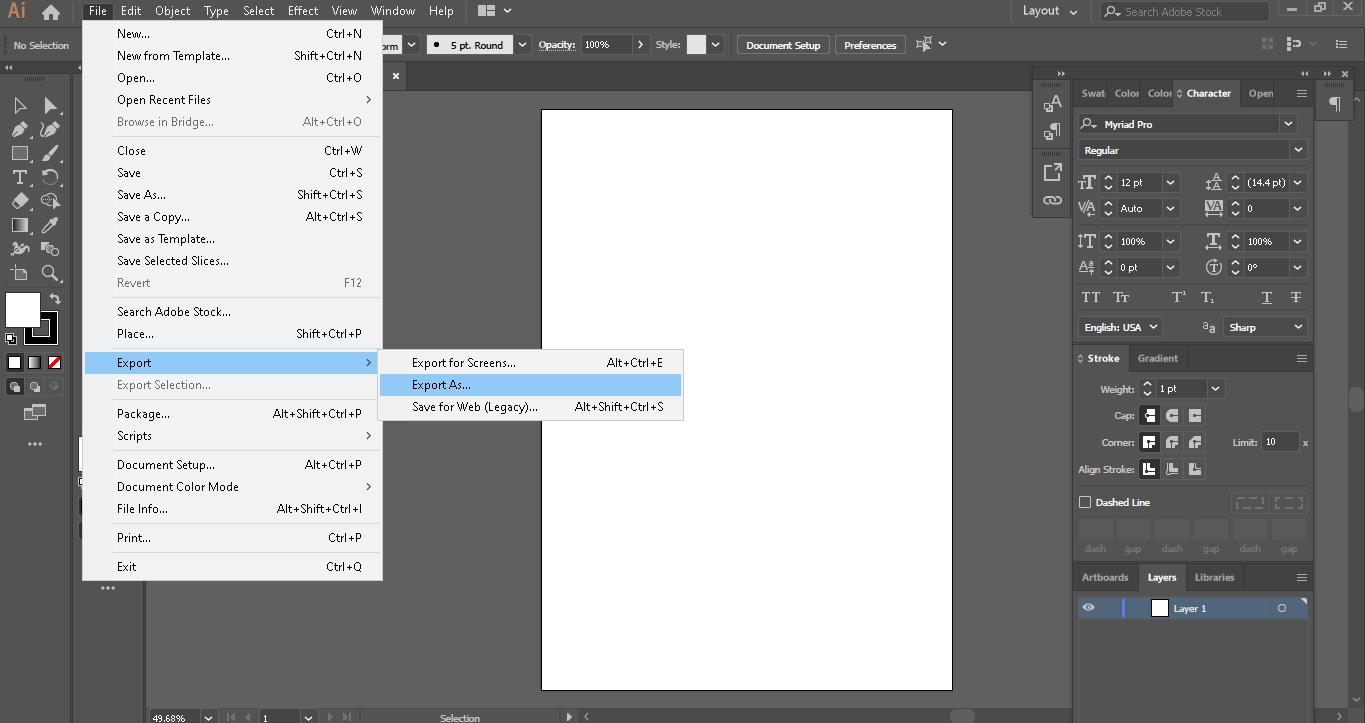Image resolution: width=1365 pixels, height=723 pixels.
Task: Swap fill and stroke colors arrow
Action: [55, 299]
